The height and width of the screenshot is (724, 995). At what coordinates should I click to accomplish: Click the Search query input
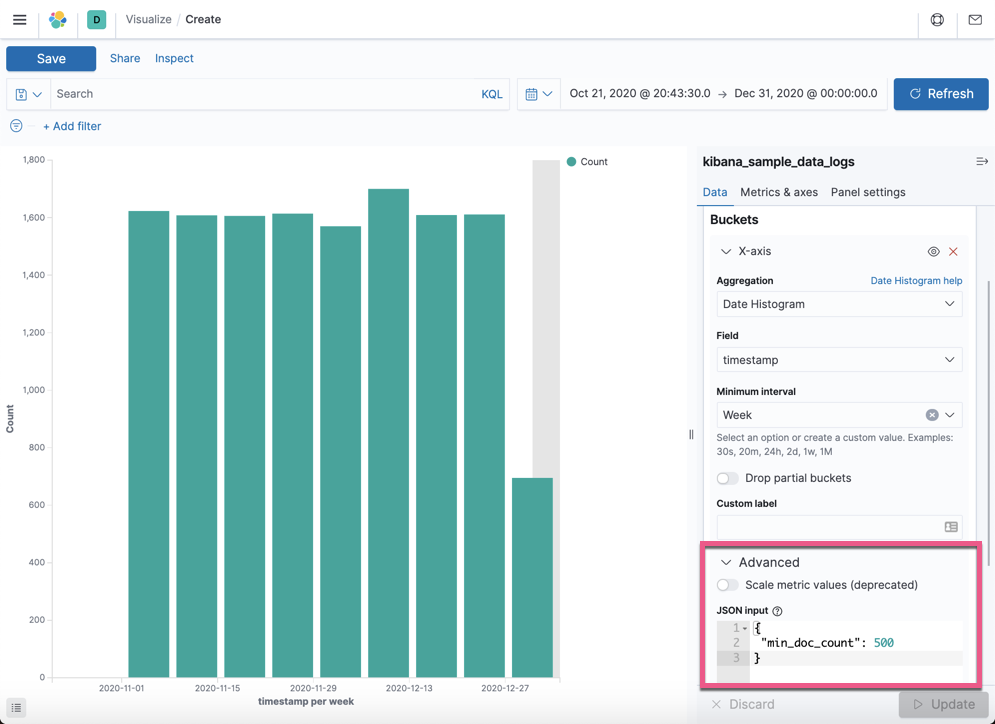point(263,94)
